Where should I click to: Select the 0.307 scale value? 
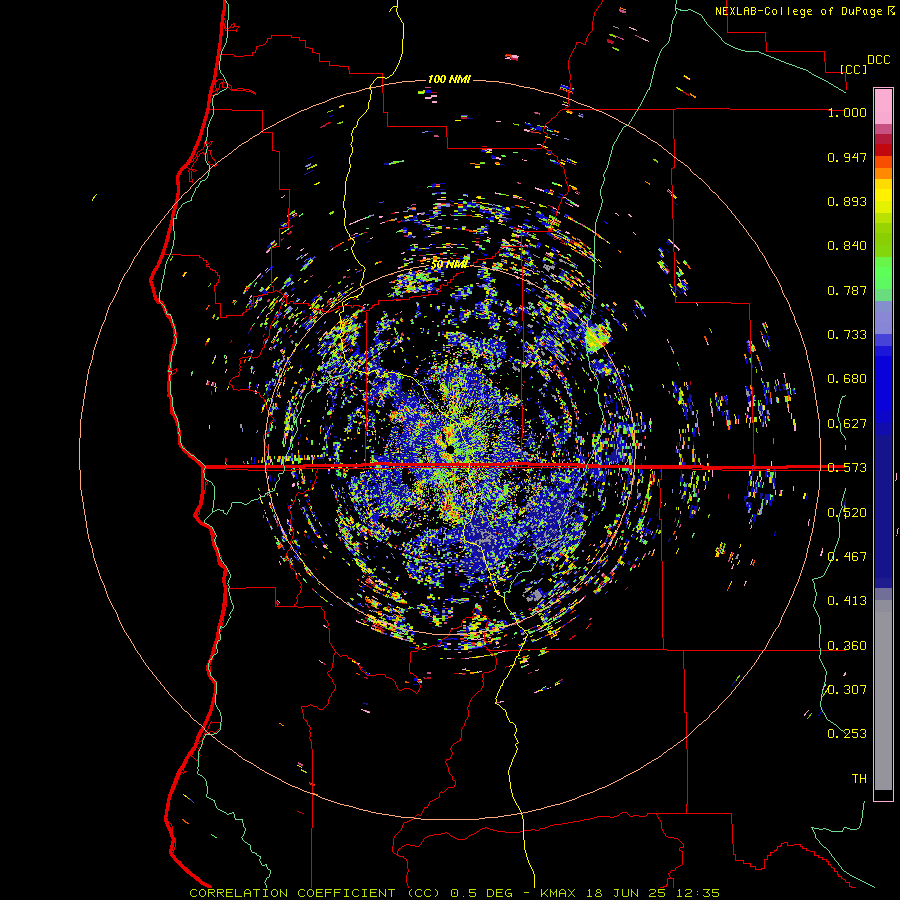click(847, 690)
